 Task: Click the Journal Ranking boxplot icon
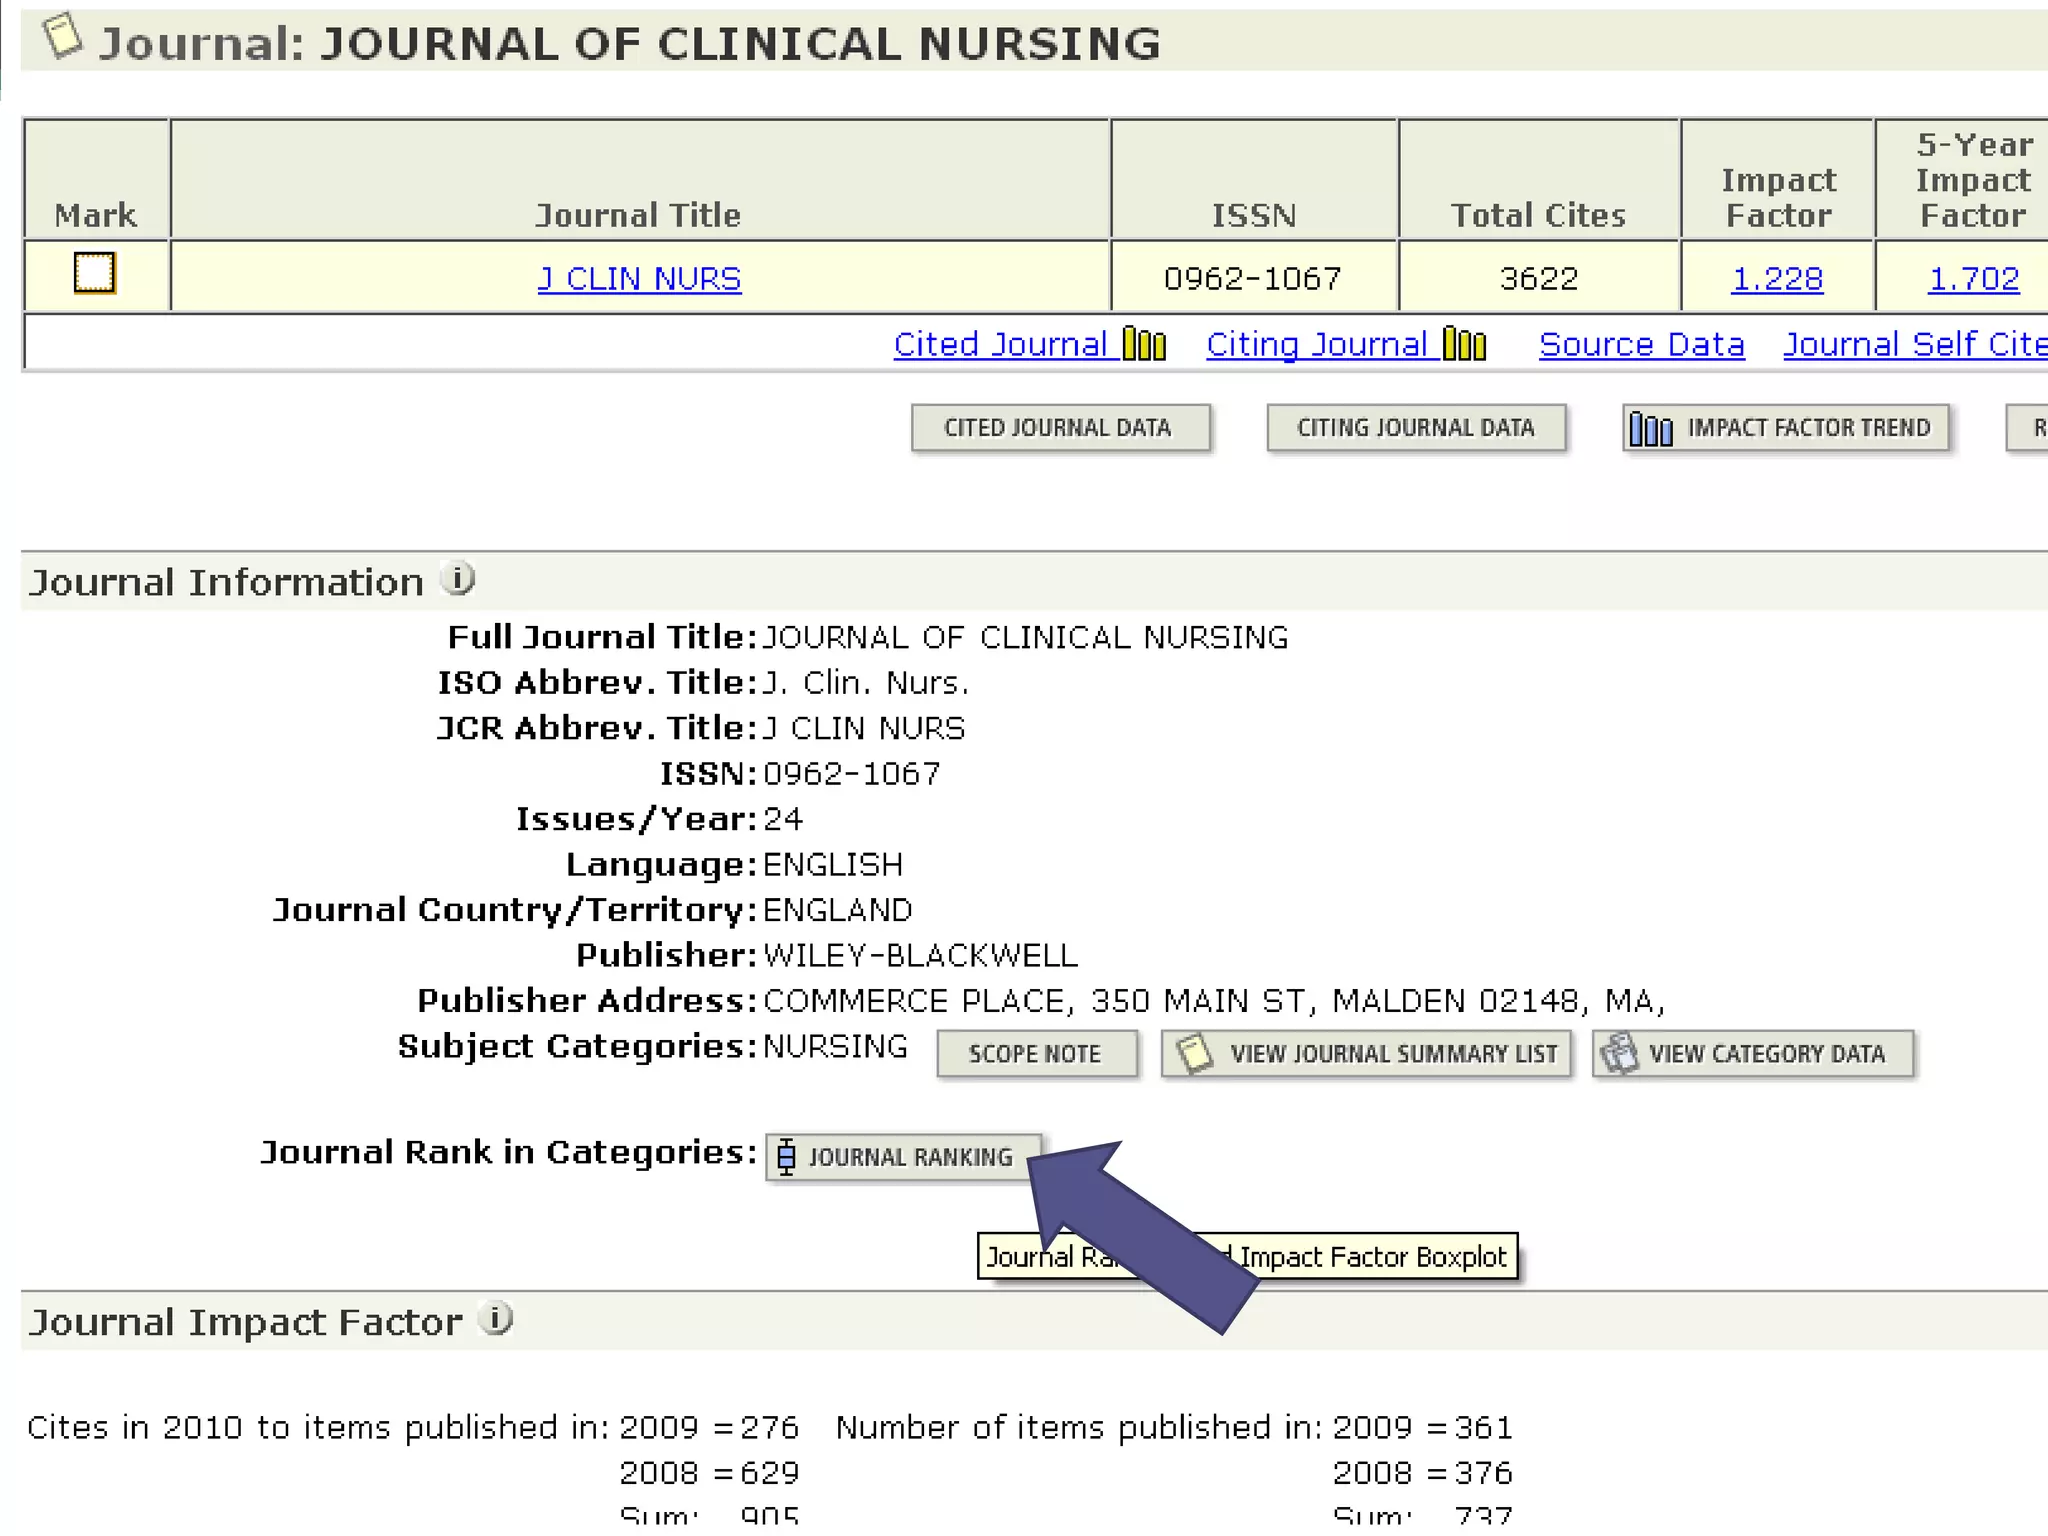(787, 1157)
